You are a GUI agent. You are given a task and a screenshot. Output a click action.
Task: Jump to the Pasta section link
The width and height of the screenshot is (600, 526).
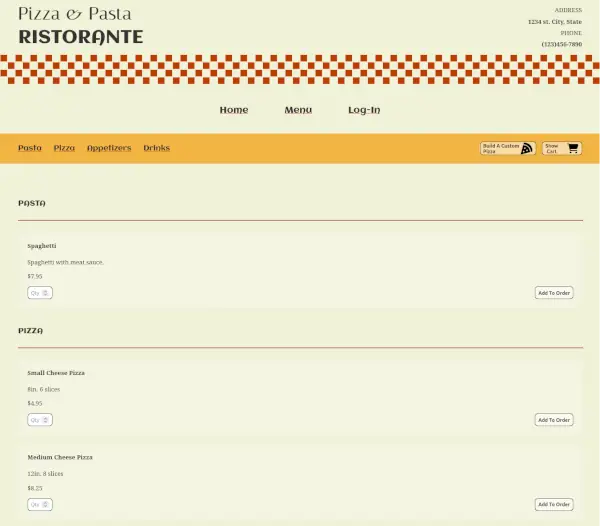[30, 148]
